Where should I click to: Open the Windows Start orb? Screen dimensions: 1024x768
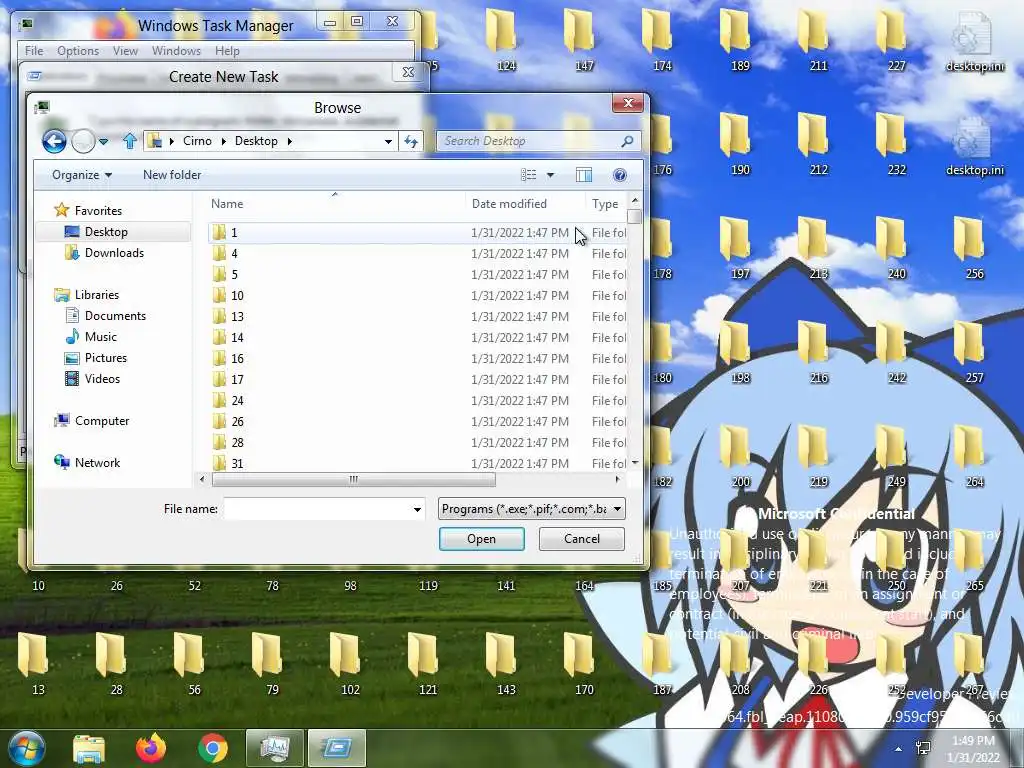[x=25, y=748]
